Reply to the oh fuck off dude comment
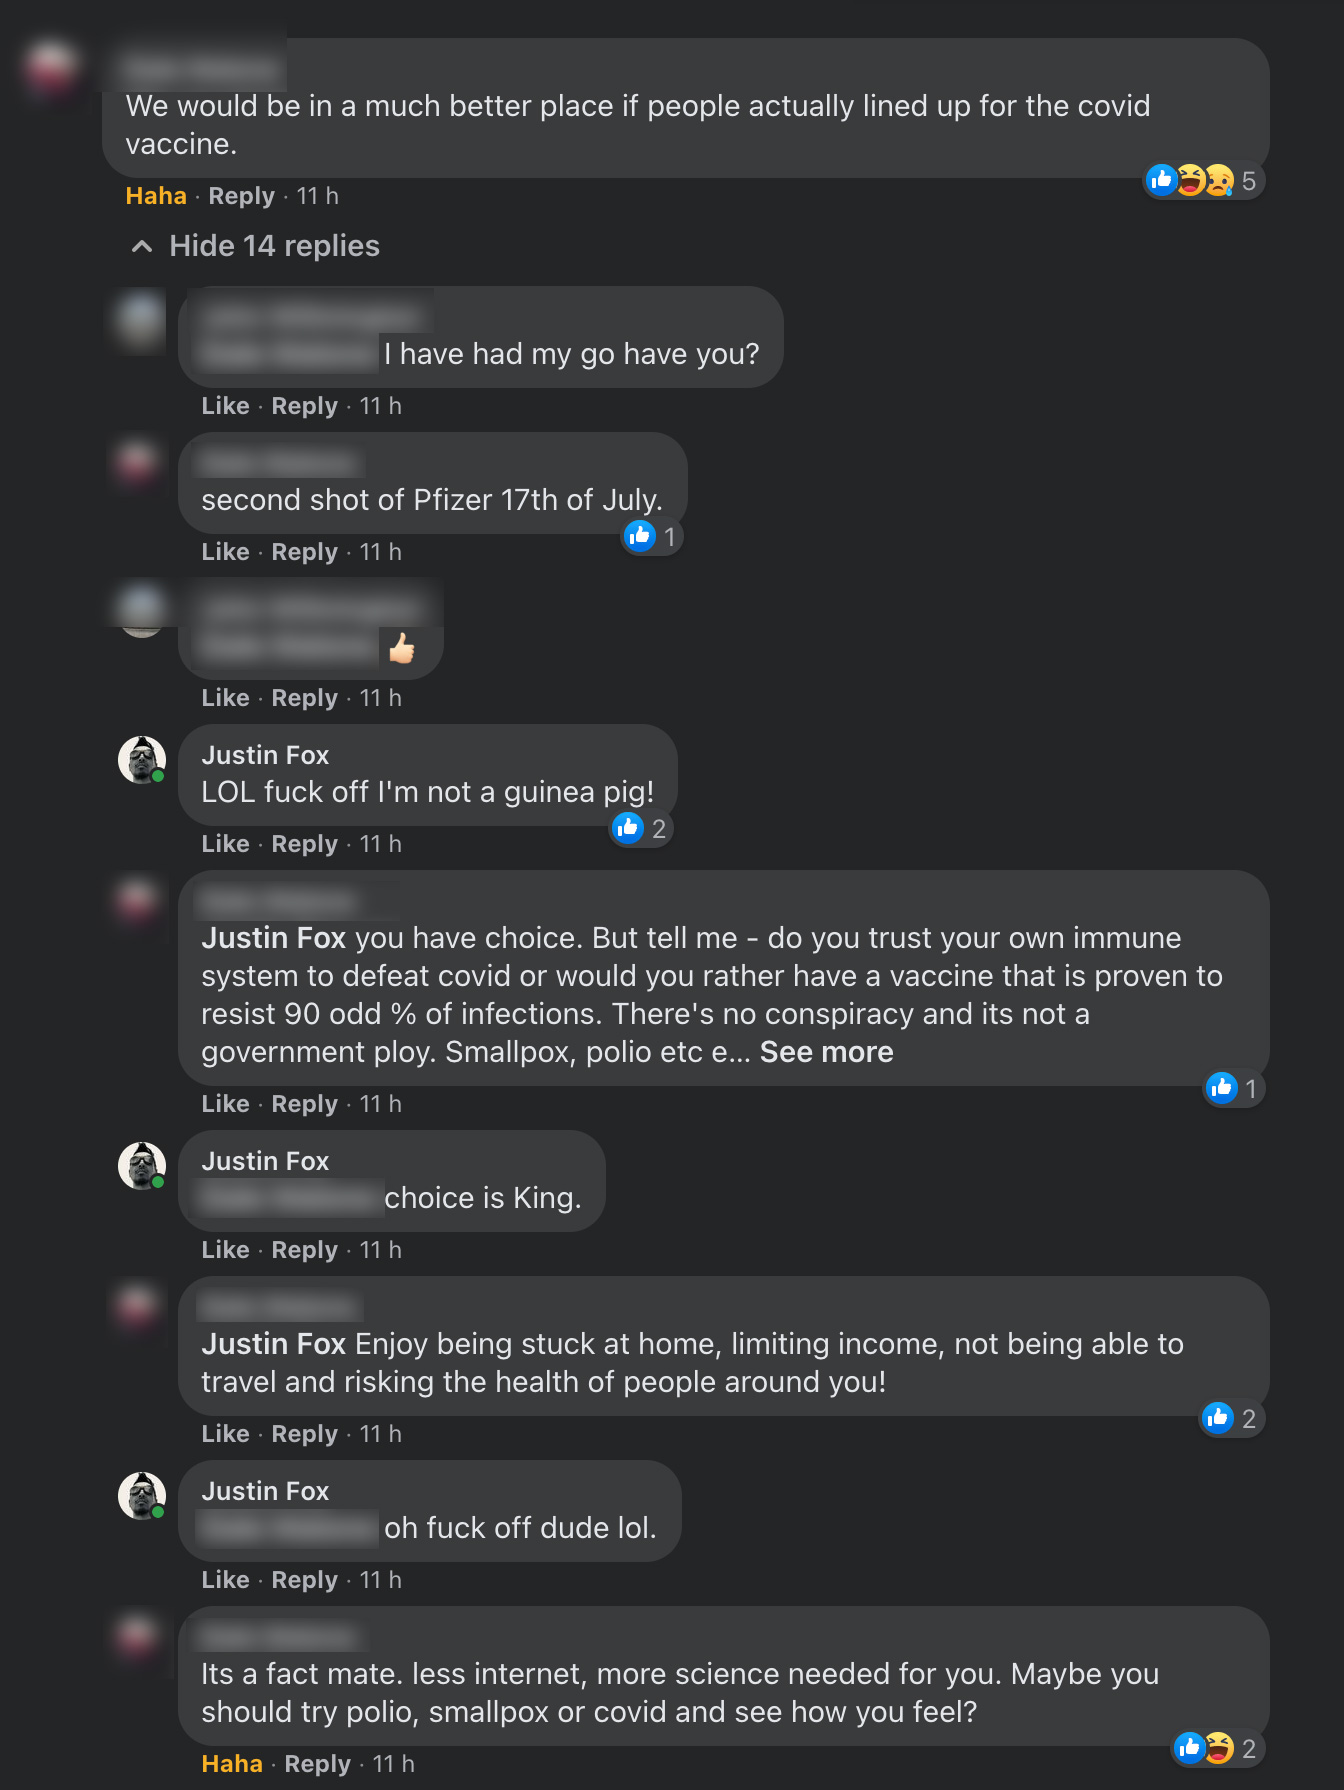This screenshot has width=1344, height=1790. pyautogui.click(x=304, y=1580)
